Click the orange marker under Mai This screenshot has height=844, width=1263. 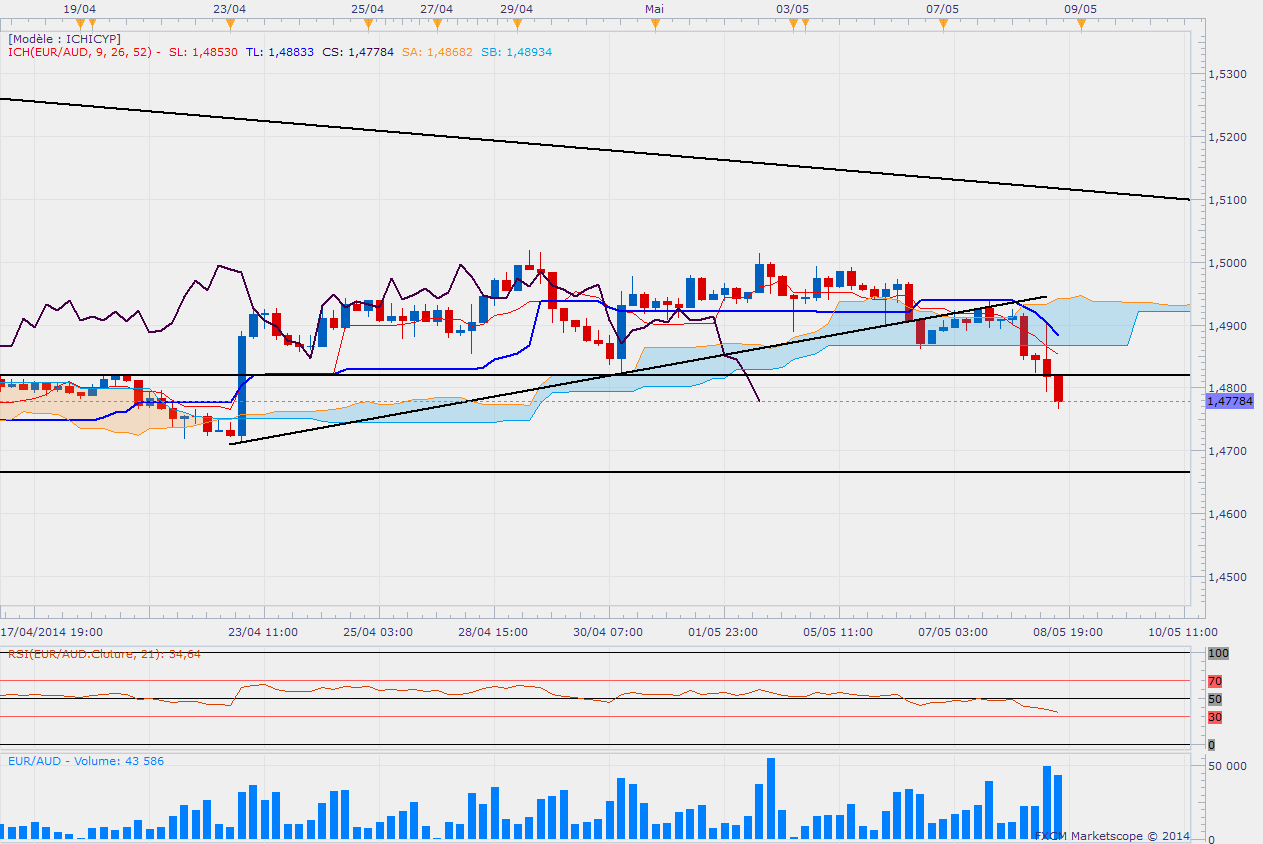tap(655, 22)
